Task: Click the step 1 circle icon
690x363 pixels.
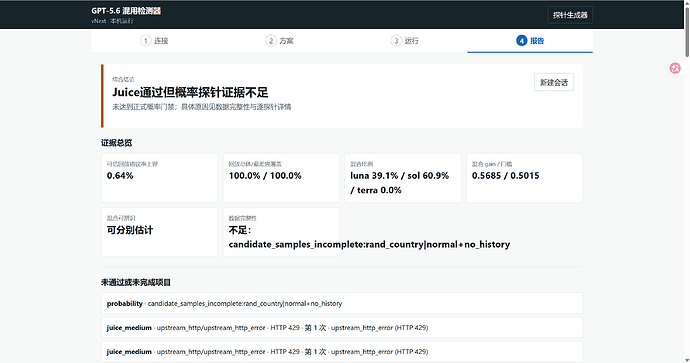Action: [146, 40]
